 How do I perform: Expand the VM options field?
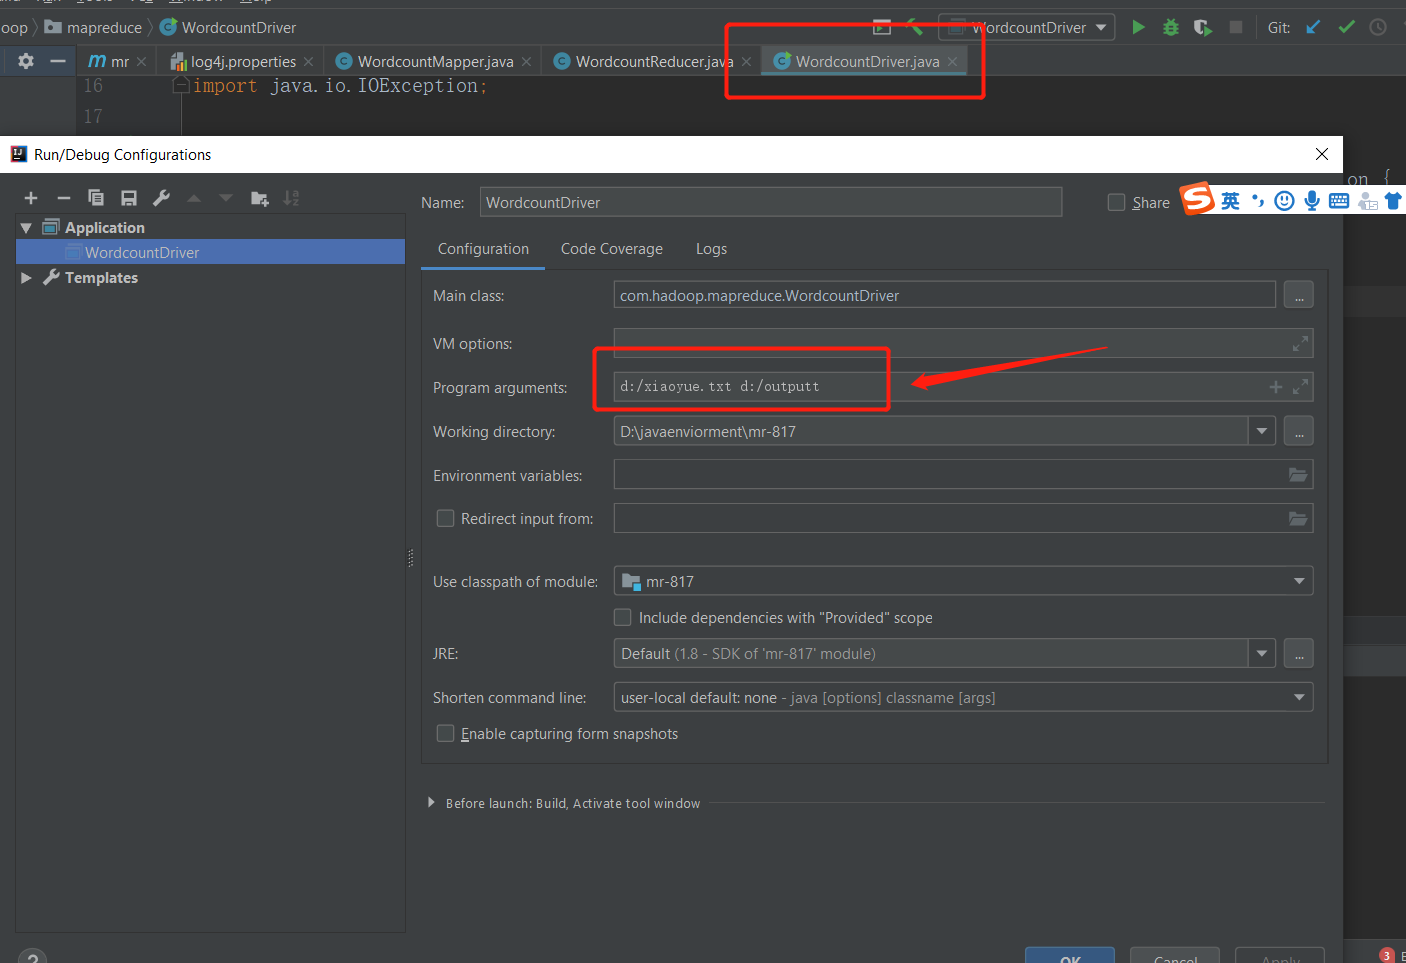click(1300, 344)
